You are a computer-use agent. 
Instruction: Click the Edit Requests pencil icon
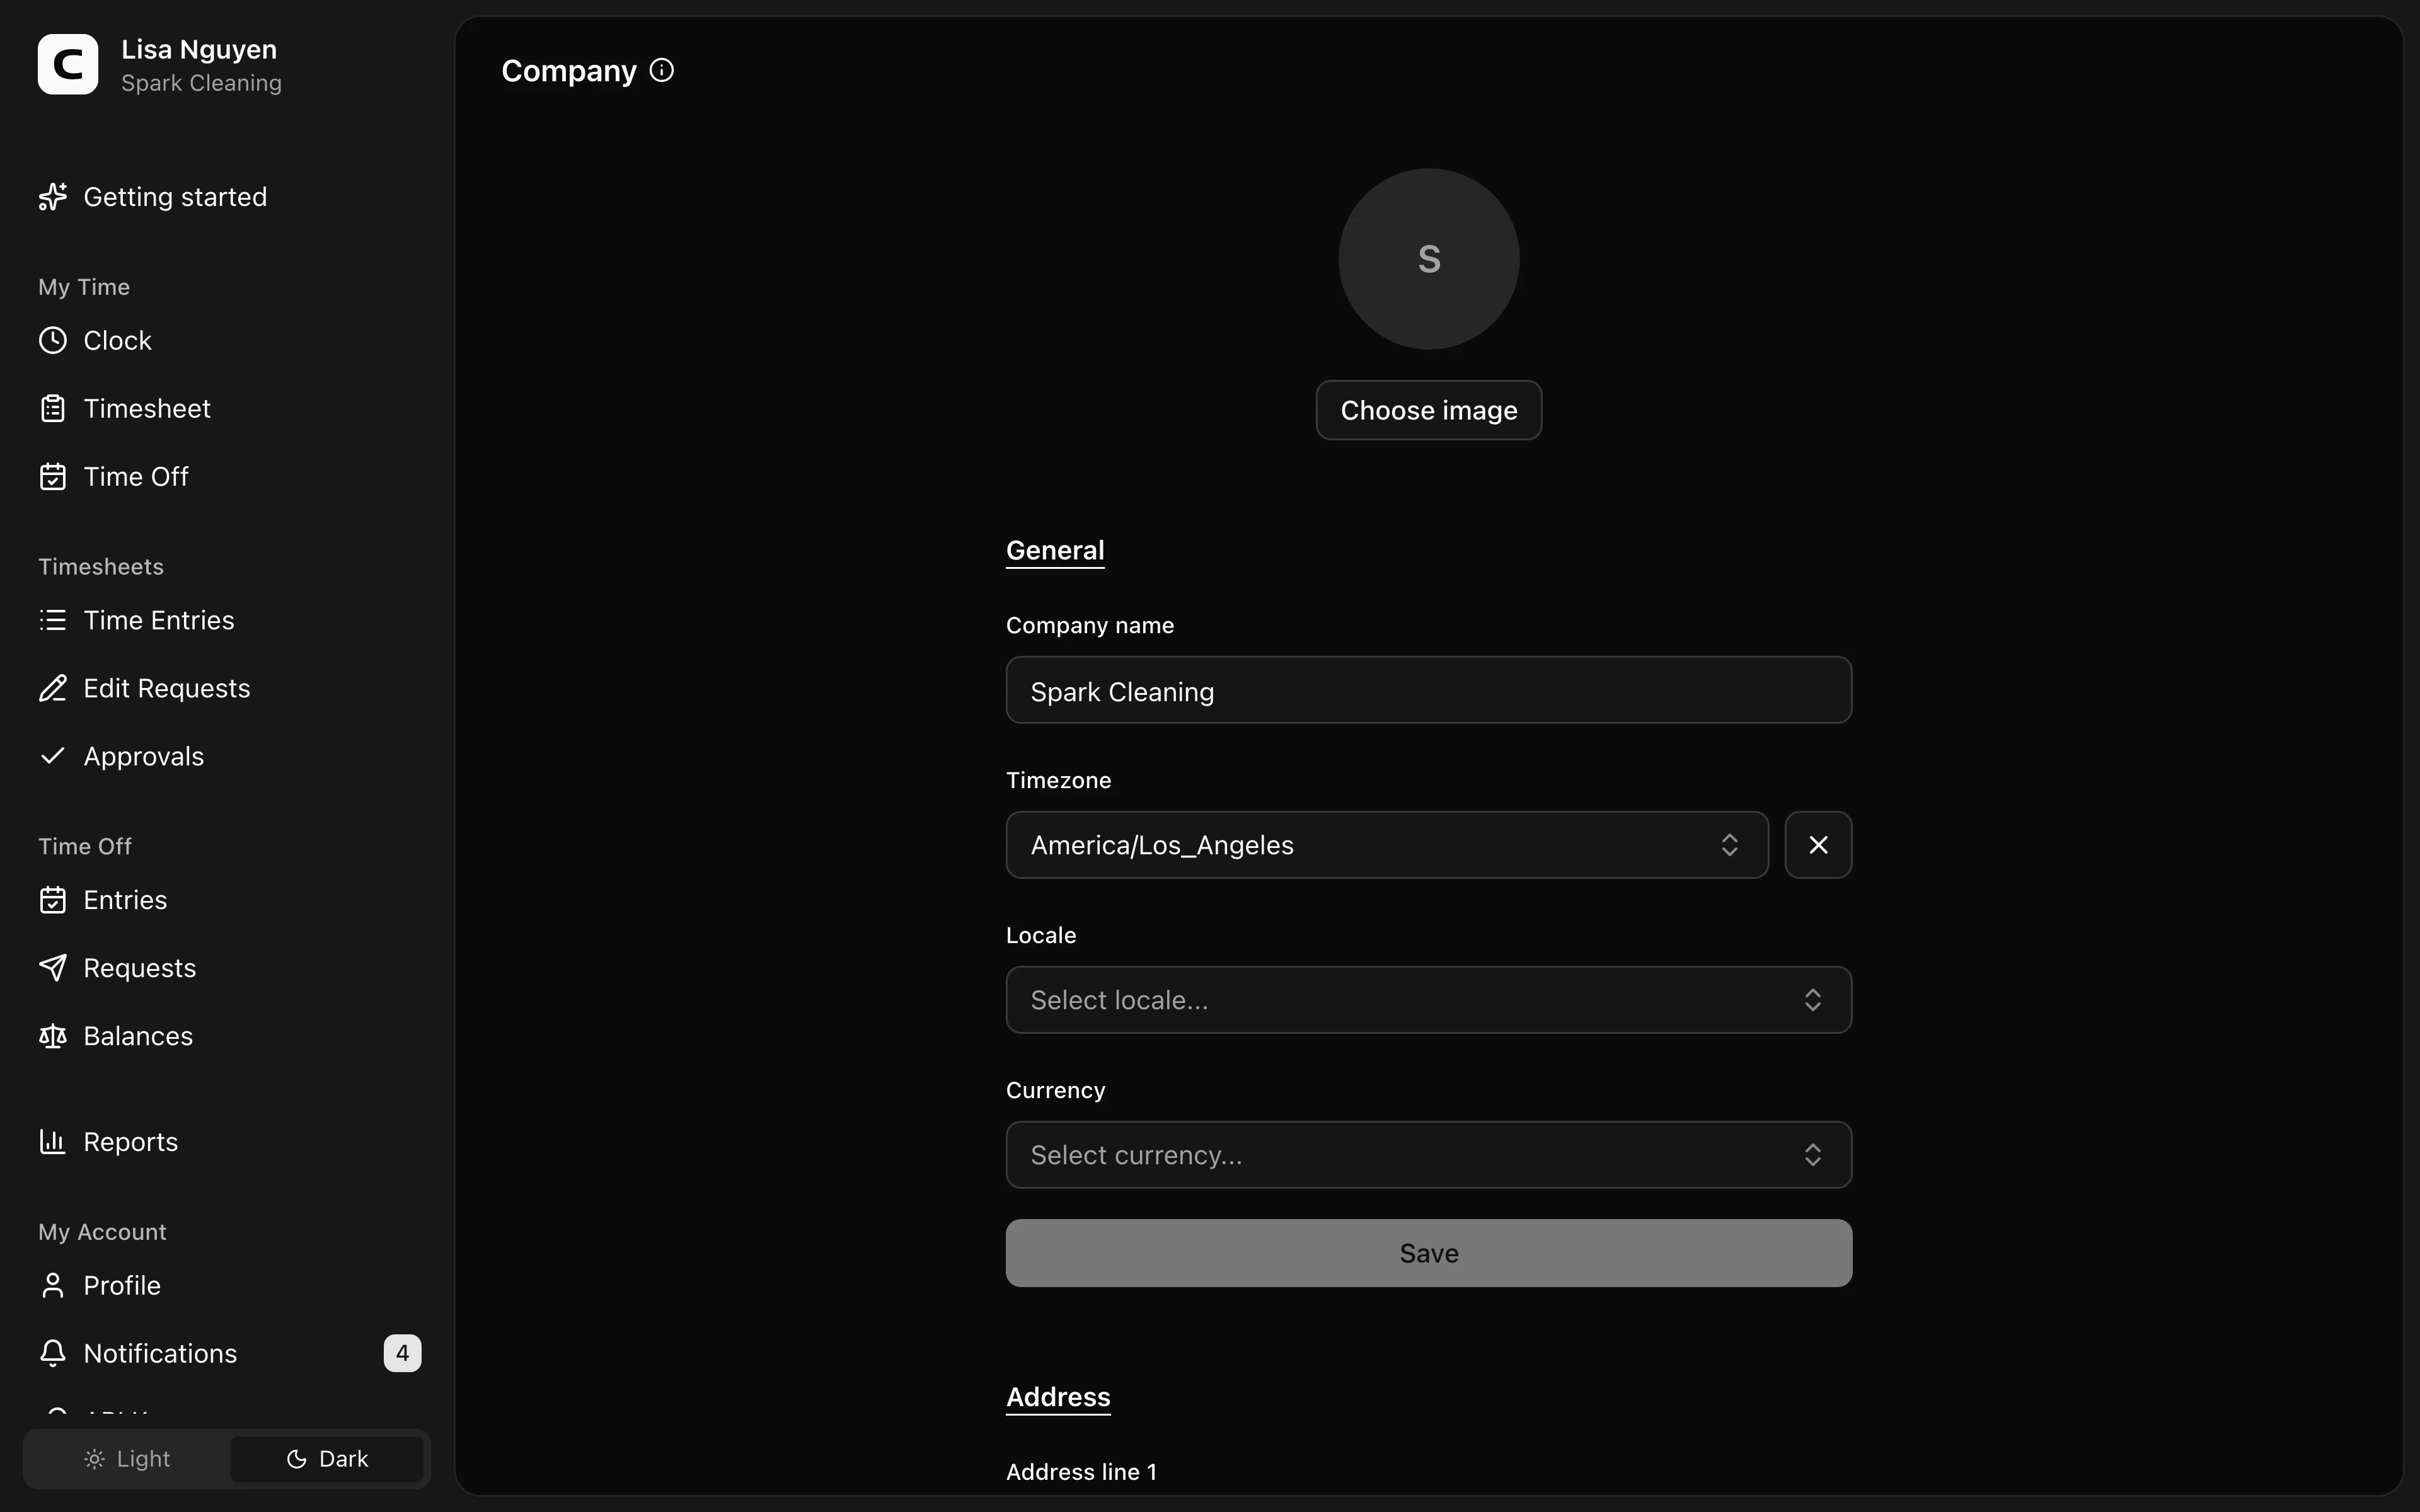tap(53, 689)
